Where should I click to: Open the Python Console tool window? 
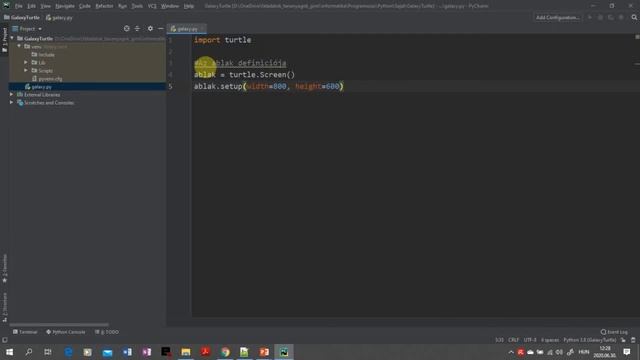click(66, 332)
